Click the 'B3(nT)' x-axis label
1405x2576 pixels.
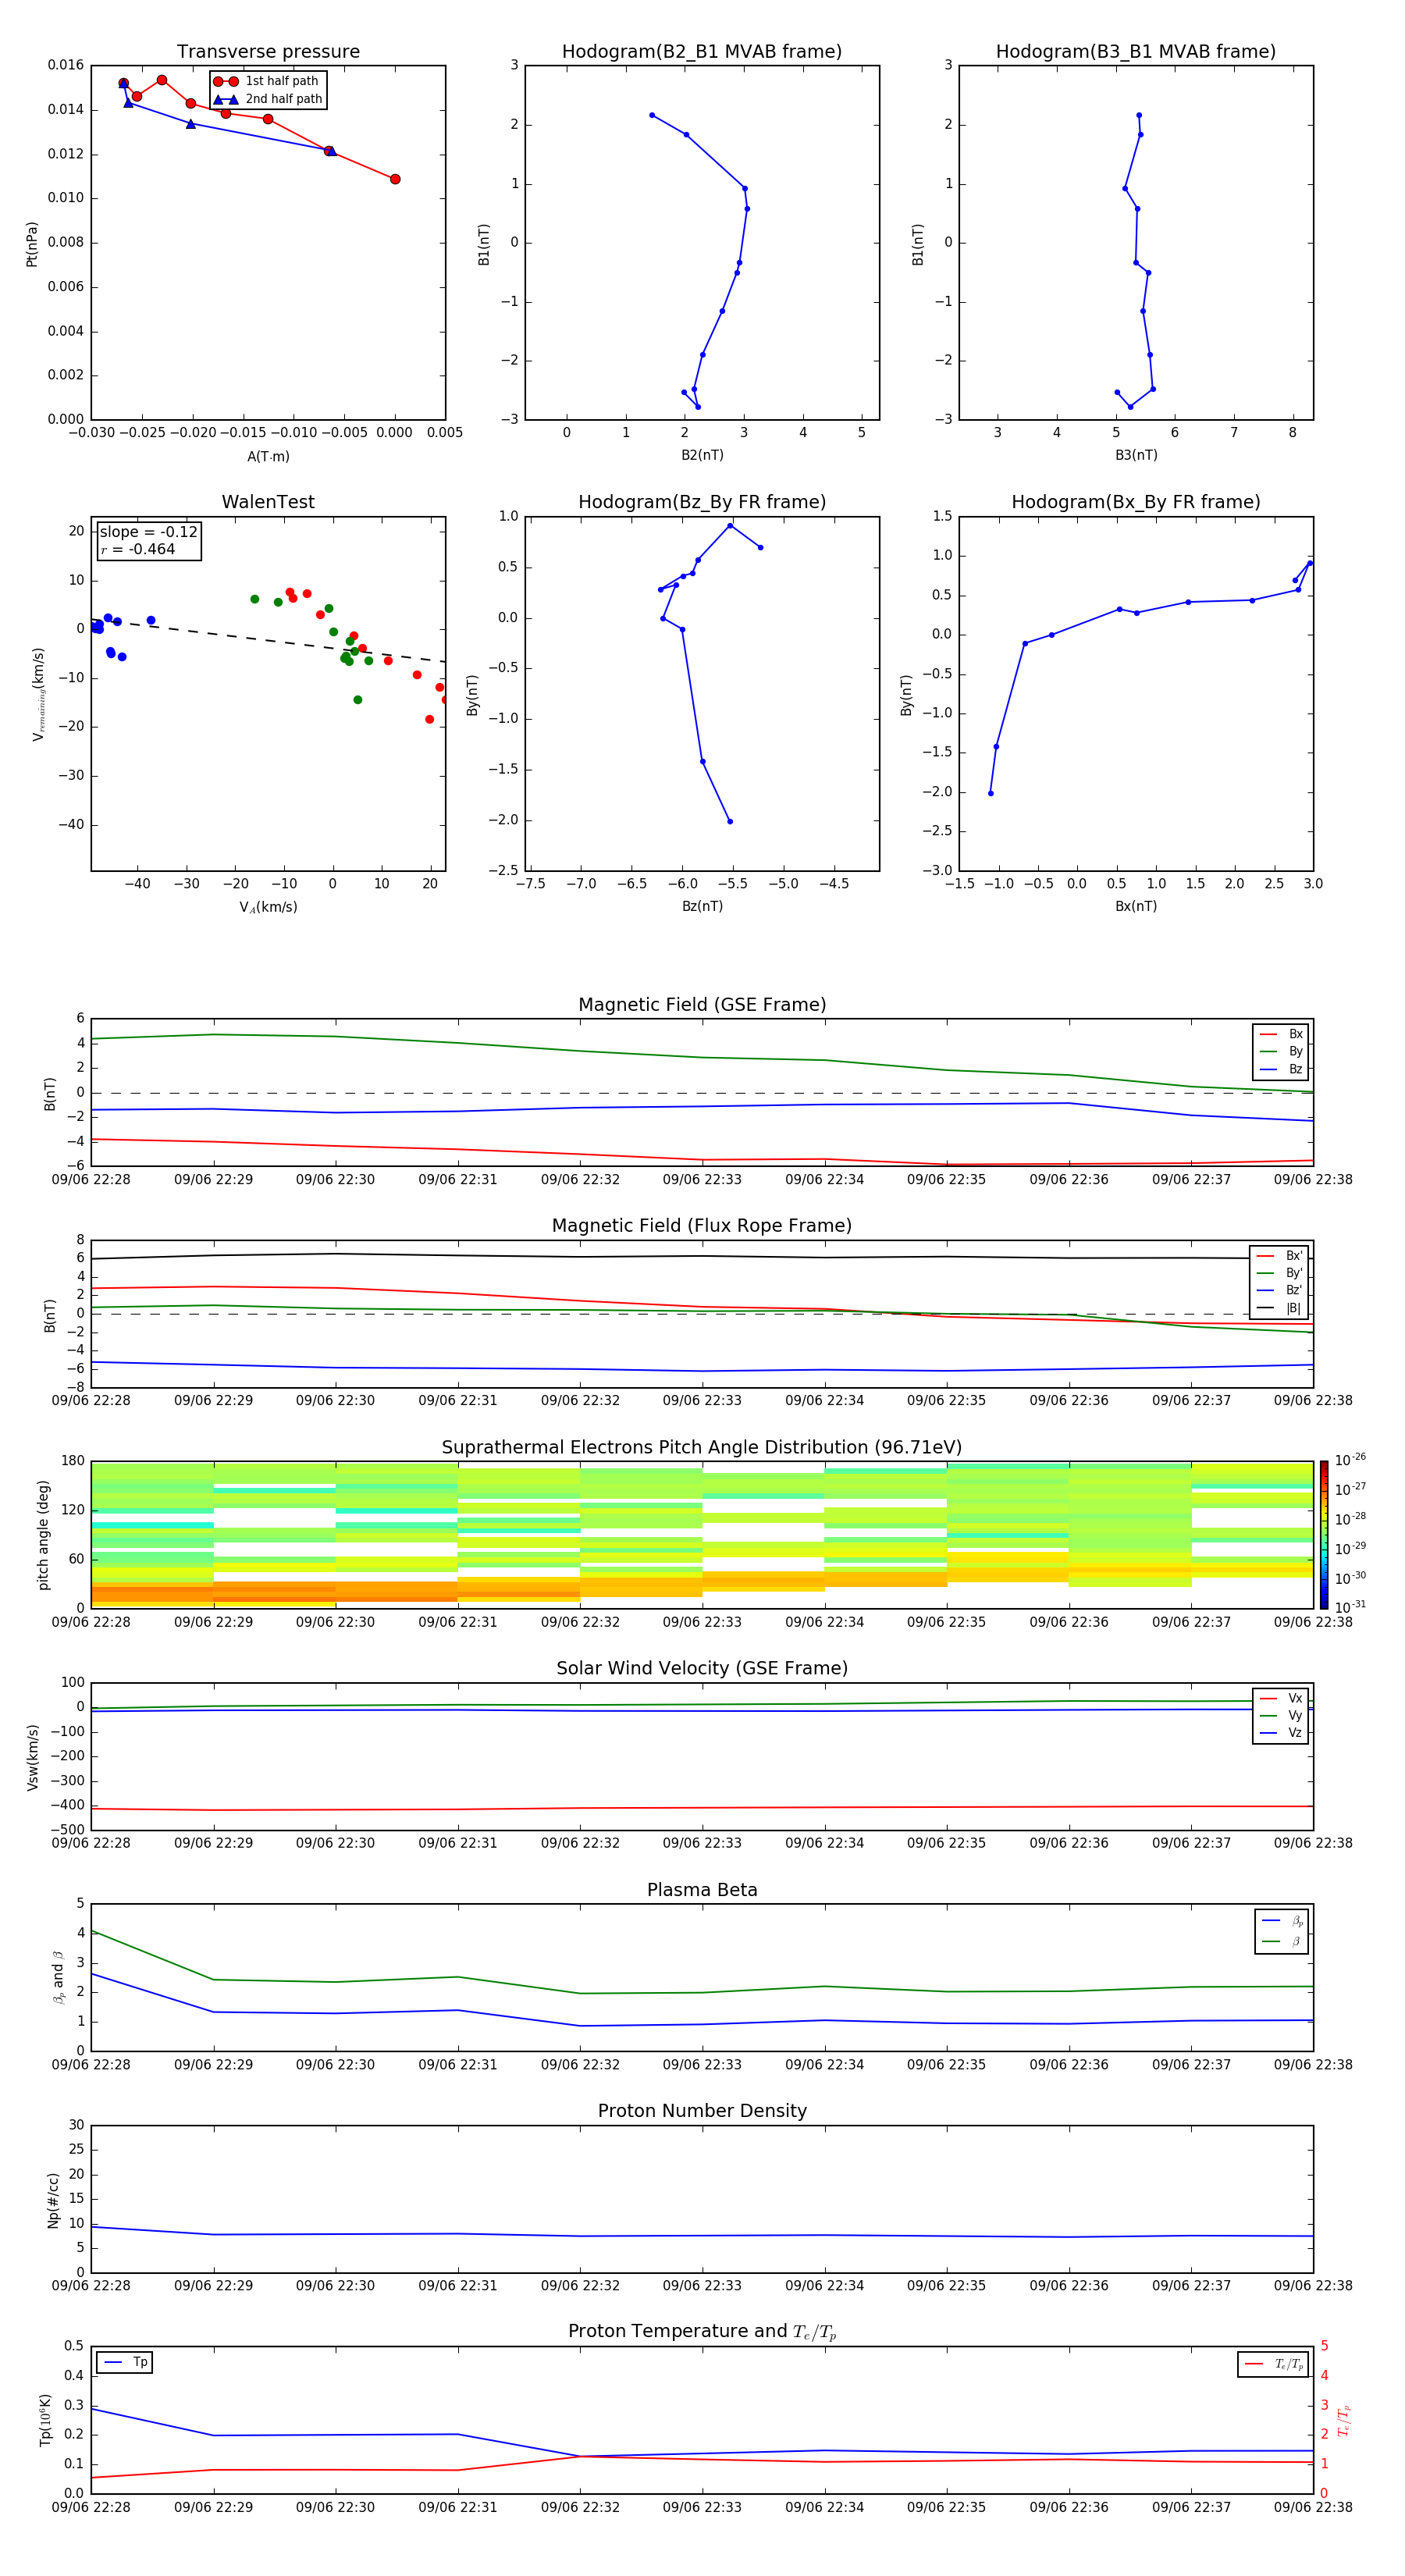tap(1136, 455)
